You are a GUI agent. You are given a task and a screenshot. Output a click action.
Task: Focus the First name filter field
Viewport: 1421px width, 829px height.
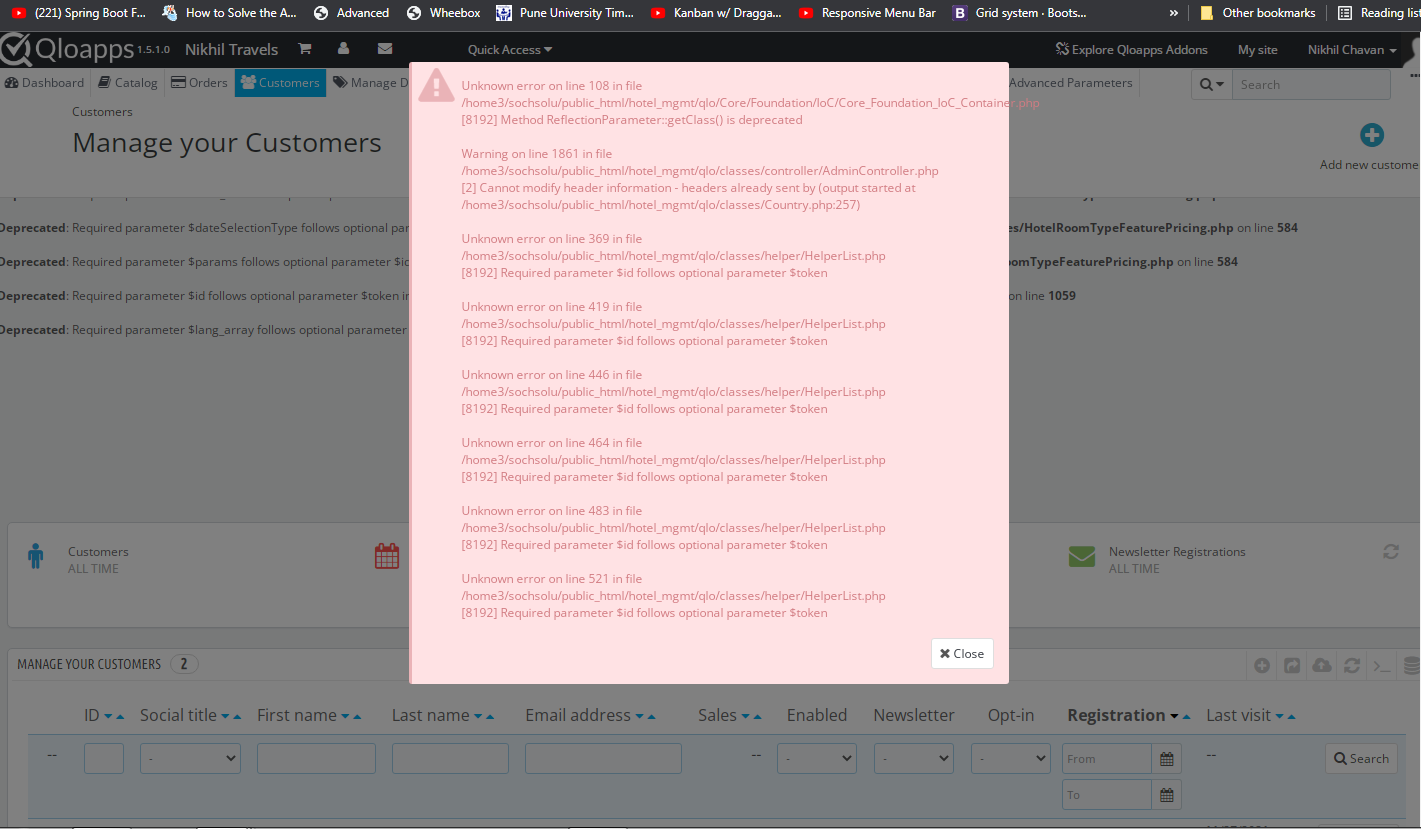point(316,758)
